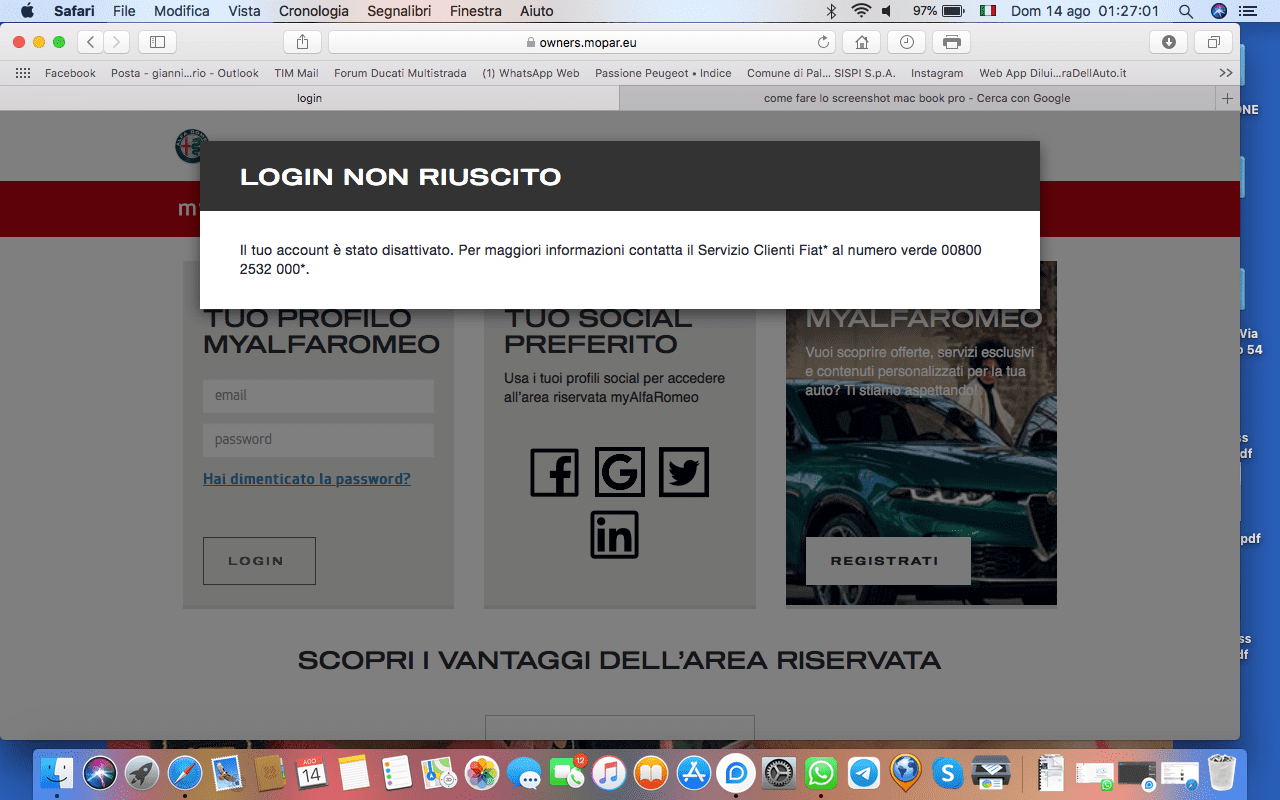Viewport: 1280px width, 800px height.
Task: Click the LOGIN button
Action: click(259, 561)
